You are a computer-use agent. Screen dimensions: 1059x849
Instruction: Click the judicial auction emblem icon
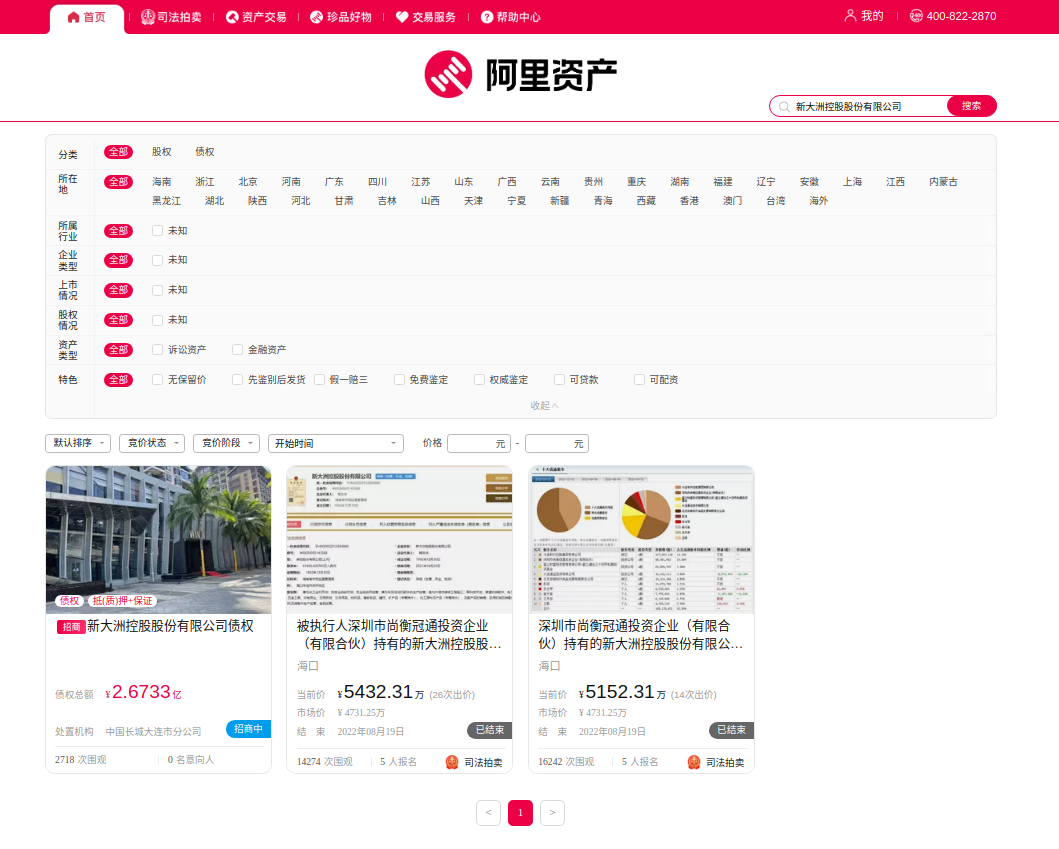(147, 17)
